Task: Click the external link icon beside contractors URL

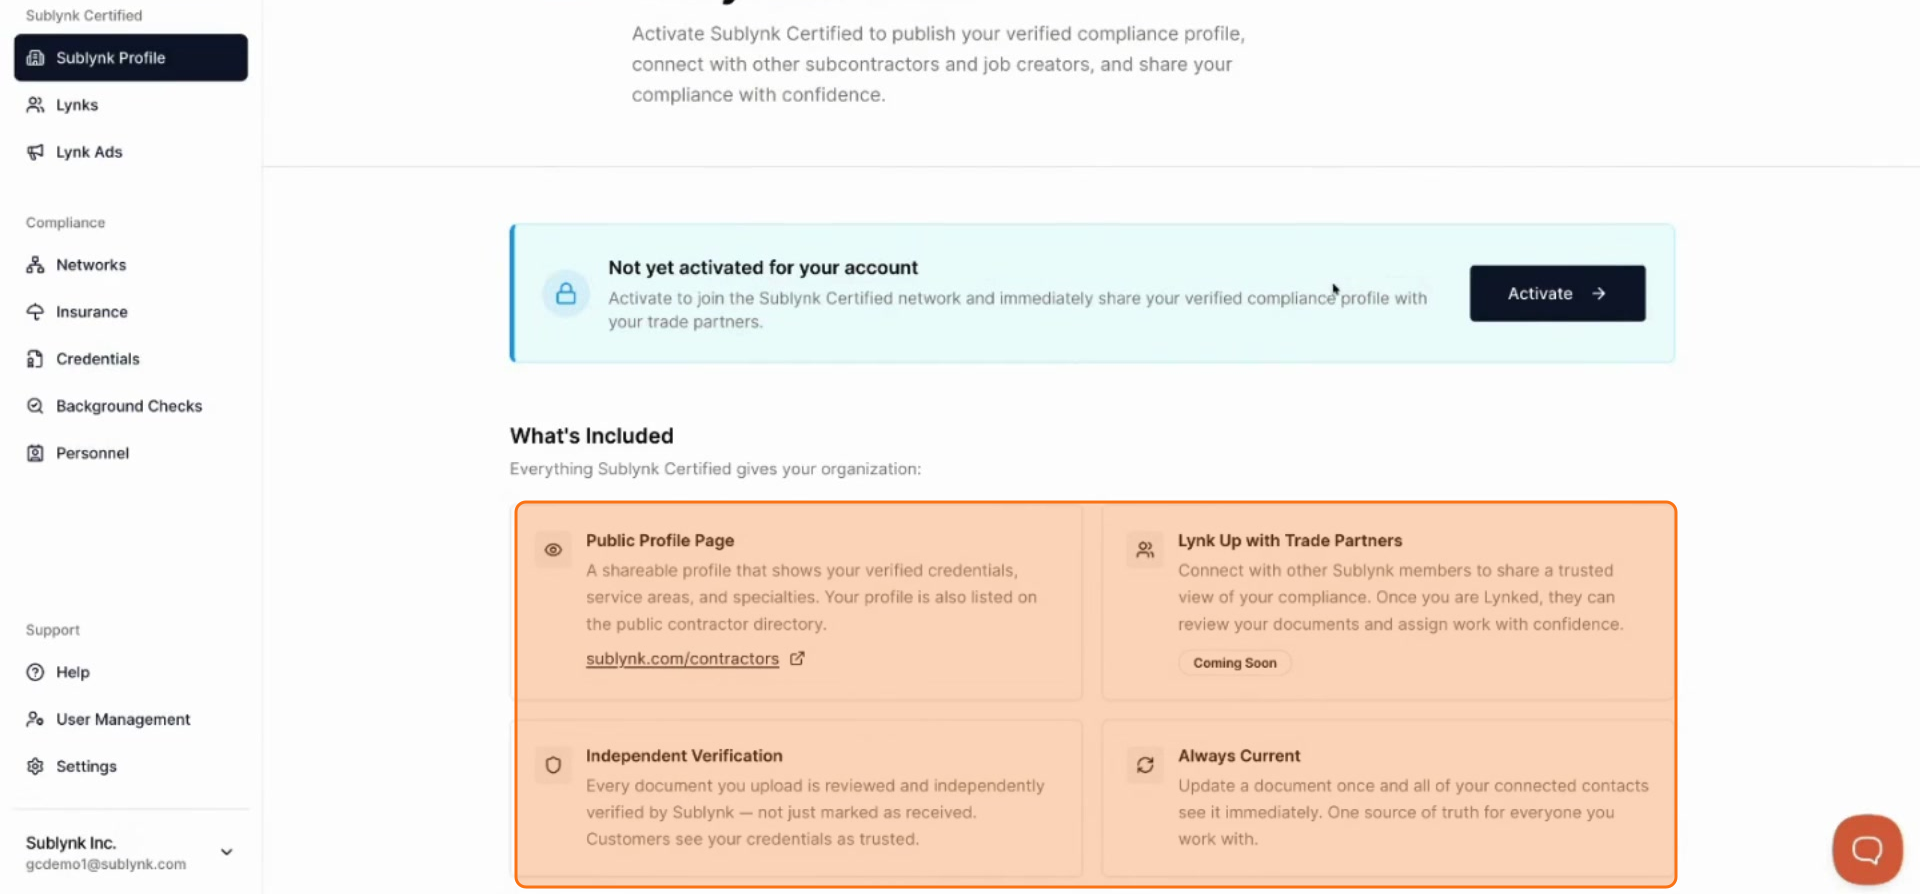Action: pyautogui.click(x=797, y=658)
